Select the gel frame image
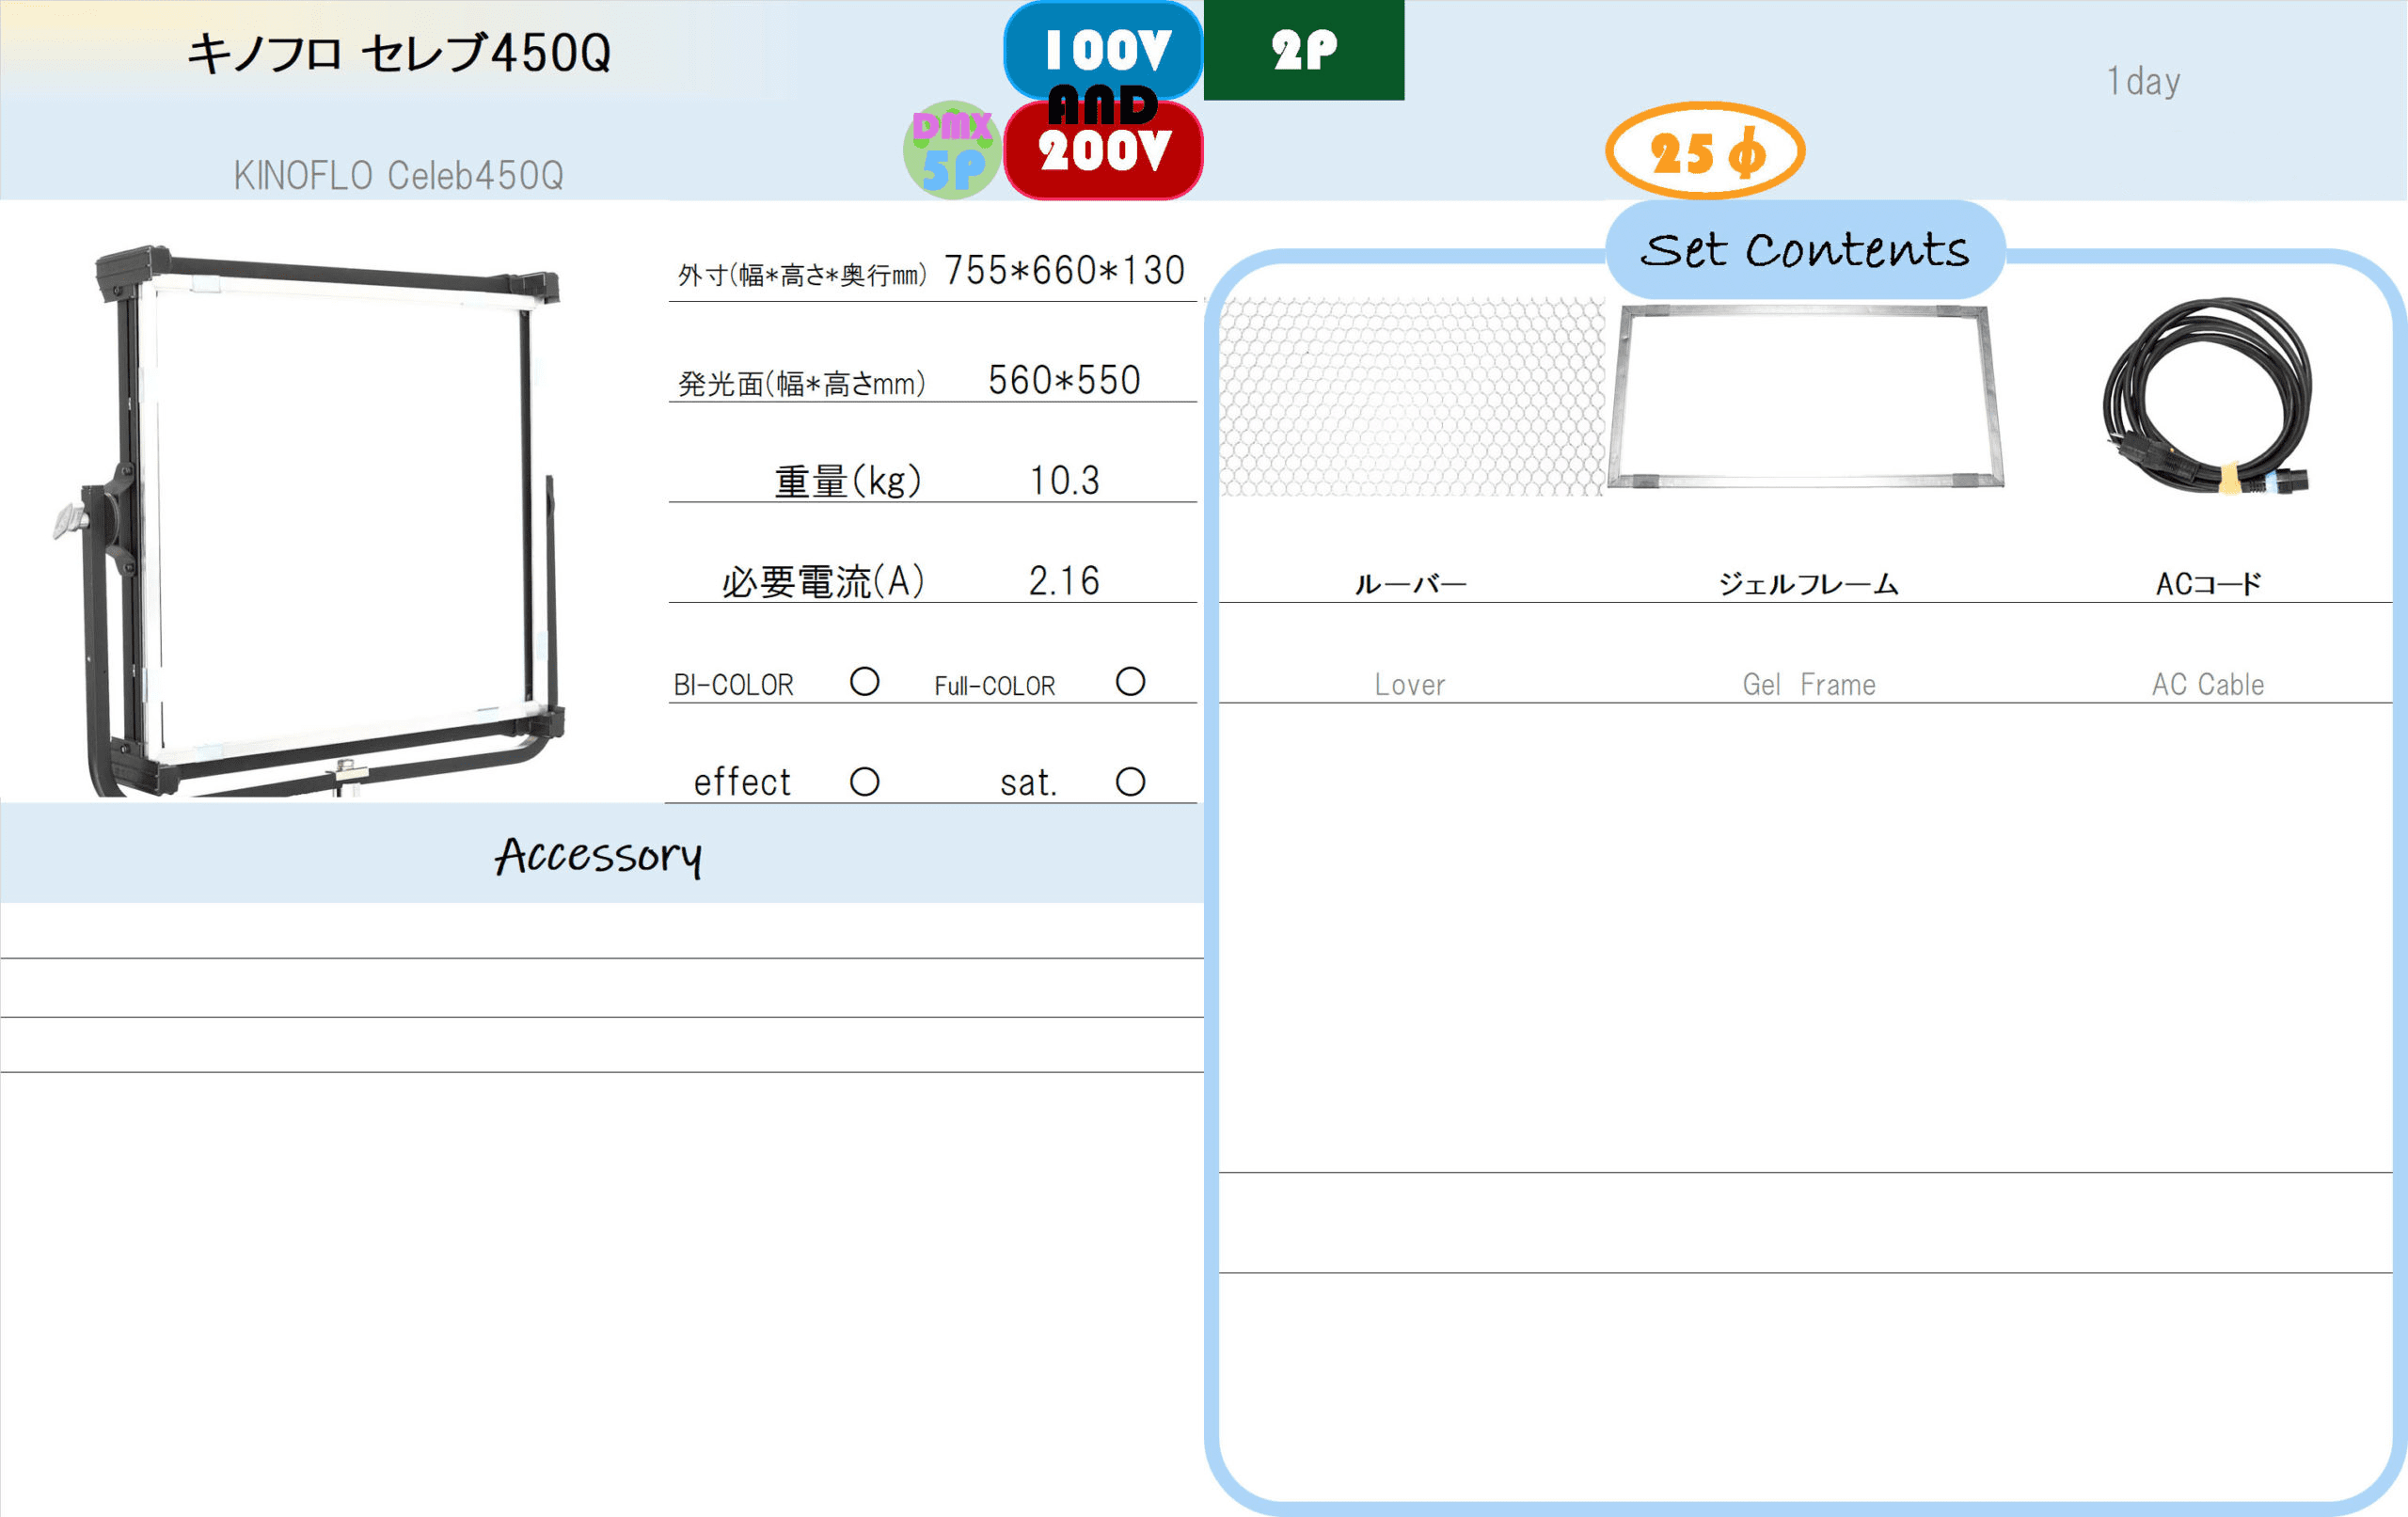Image resolution: width=2408 pixels, height=1517 pixels. point(1806,398)
